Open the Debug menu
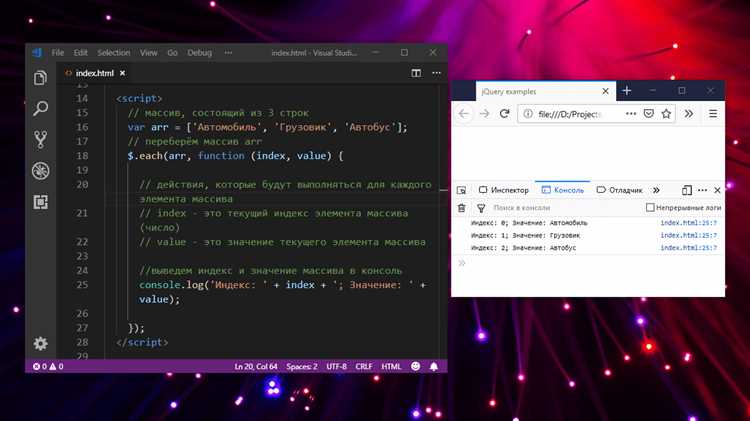 click(x=199, y=53)
